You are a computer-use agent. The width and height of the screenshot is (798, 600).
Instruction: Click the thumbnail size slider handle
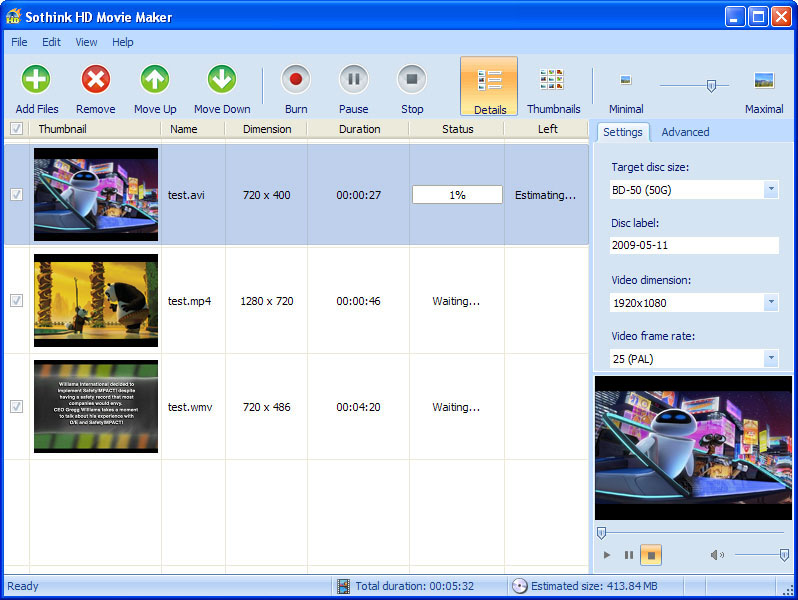coord(711,86)
